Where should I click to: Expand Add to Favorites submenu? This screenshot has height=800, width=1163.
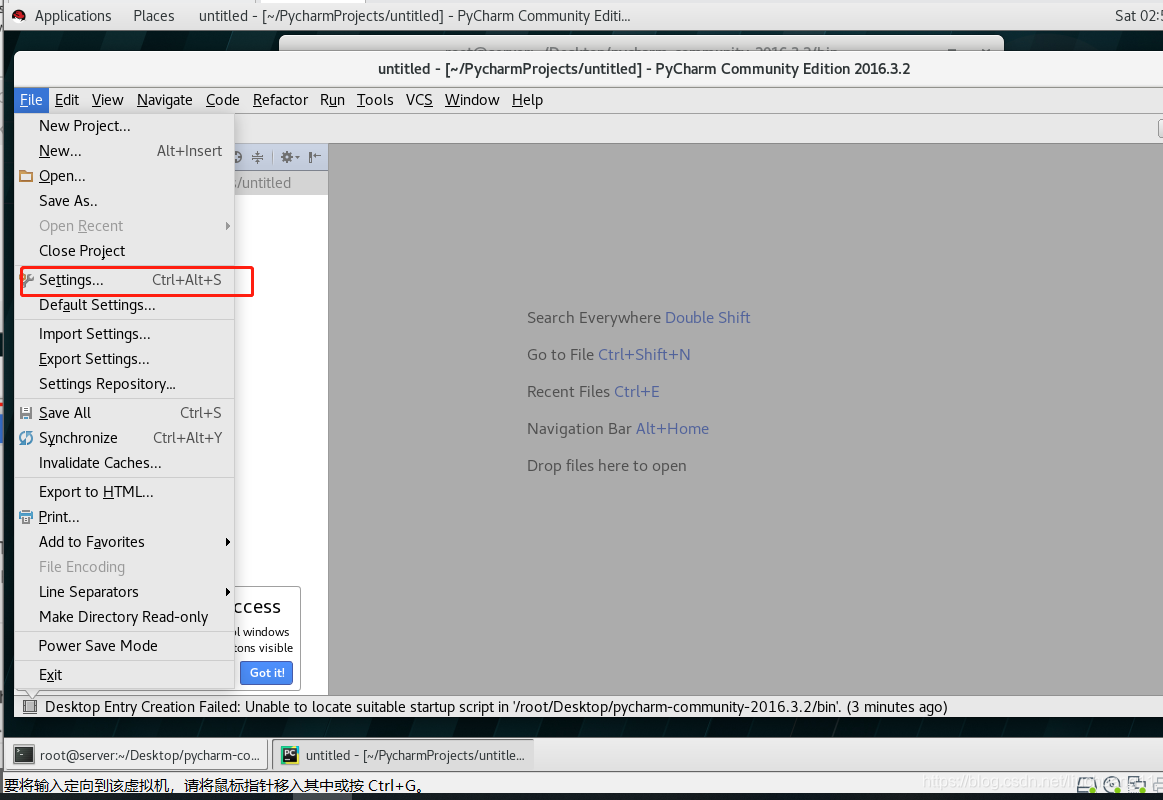click(x=125, y=542)
